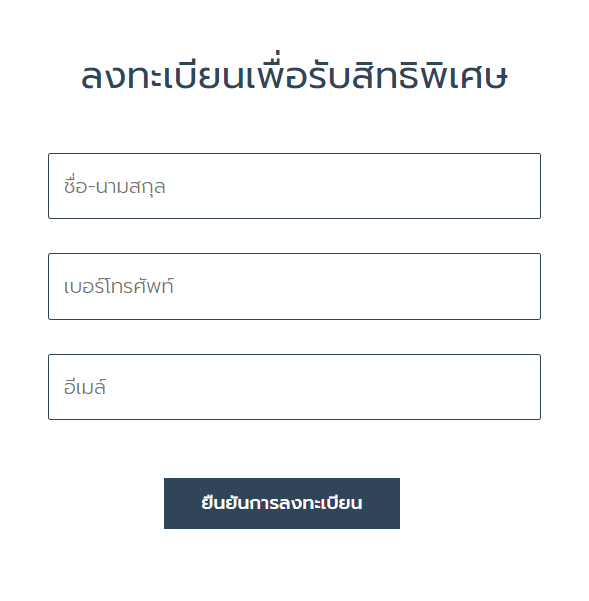This screenshot has width=589, height=601.
Task: Click the heading ลงทะเบียนเพื่อรับสิทธิพิเศษ
Action: pos(294,73)
